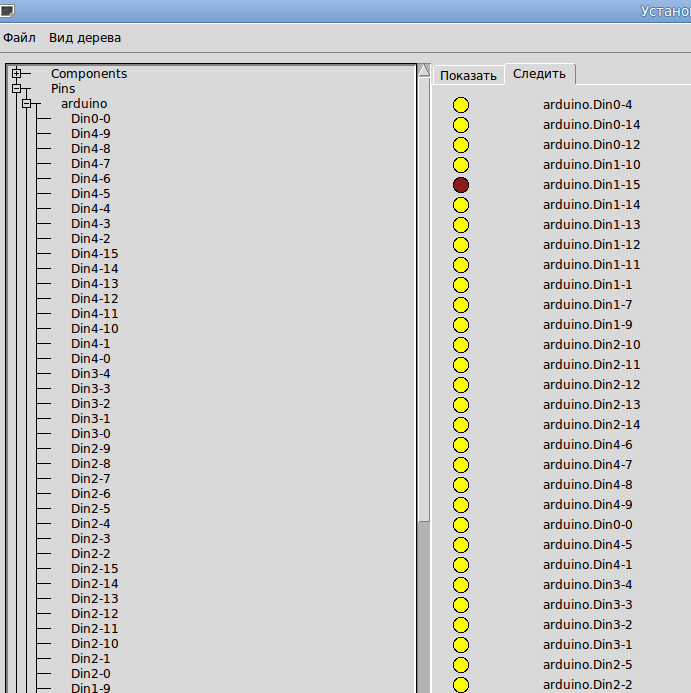Select the Components tree label
Image resolution: width=691 pixels, height=693 pixels.
pyautogui.click(x=89, y=74)
